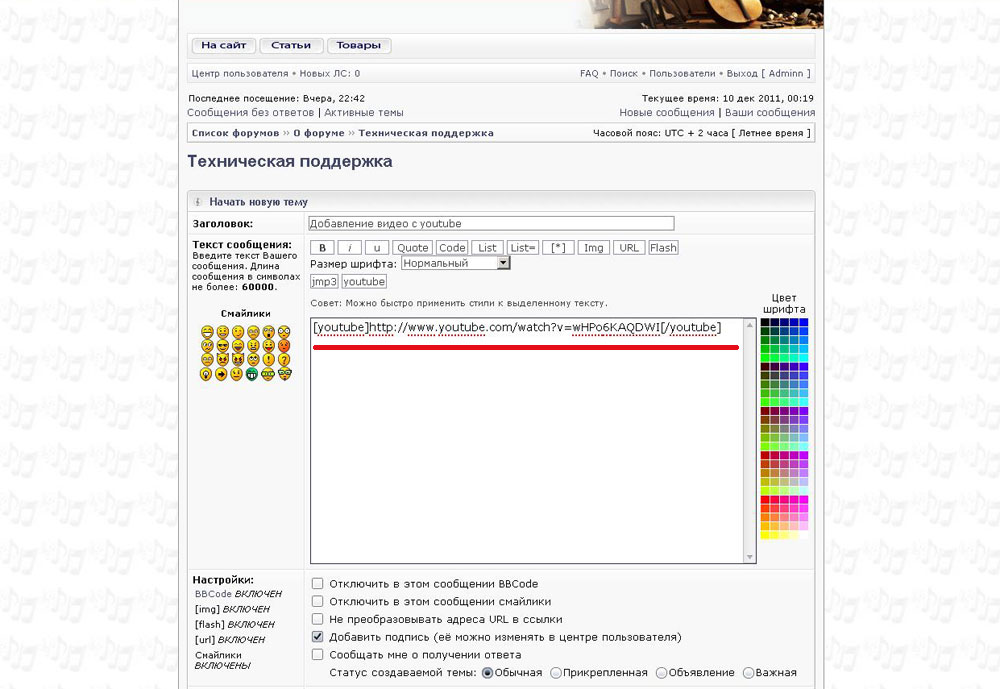
Task: Open the 'Поиск' link in header
Action: pos(623,74)
